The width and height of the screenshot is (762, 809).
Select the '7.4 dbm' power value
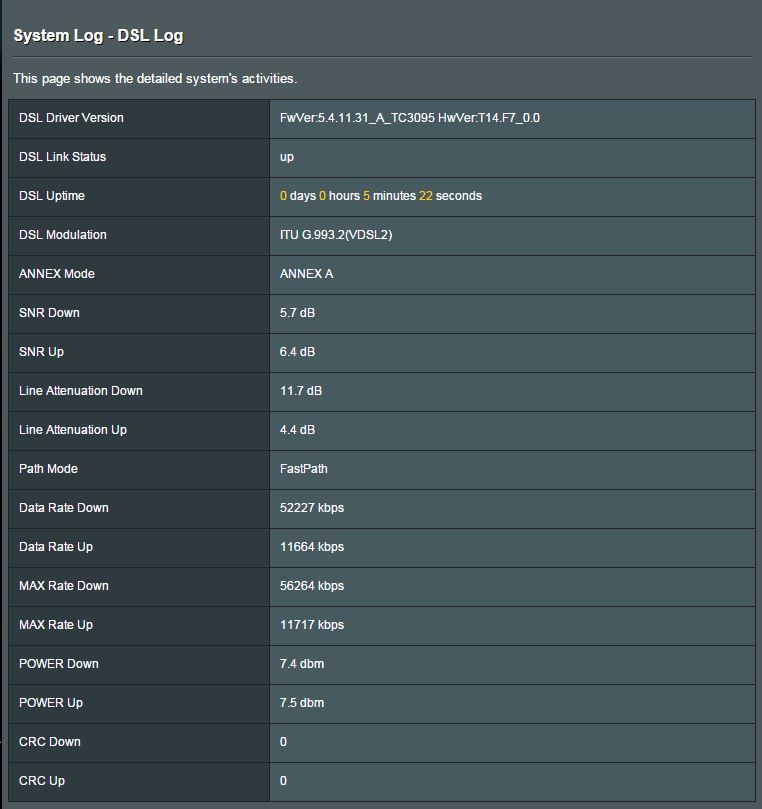coord(302,664)
